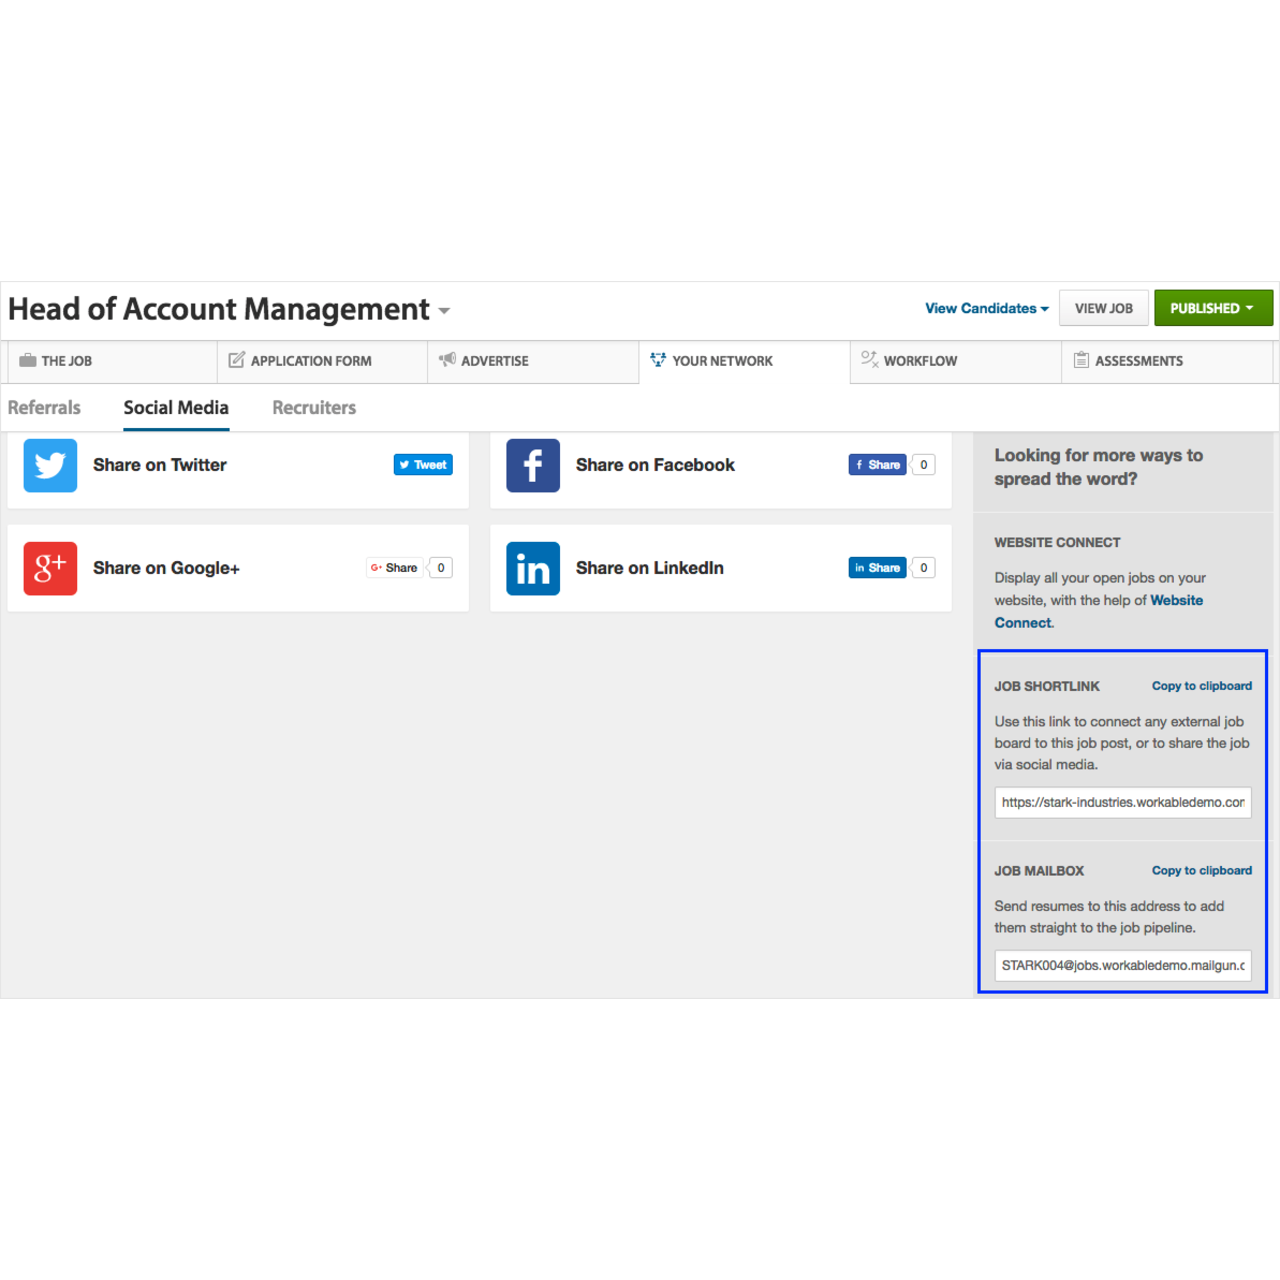Click the Twitter bird icon
This screenshot has height=1280, width=1280.
tap(50, 465)
